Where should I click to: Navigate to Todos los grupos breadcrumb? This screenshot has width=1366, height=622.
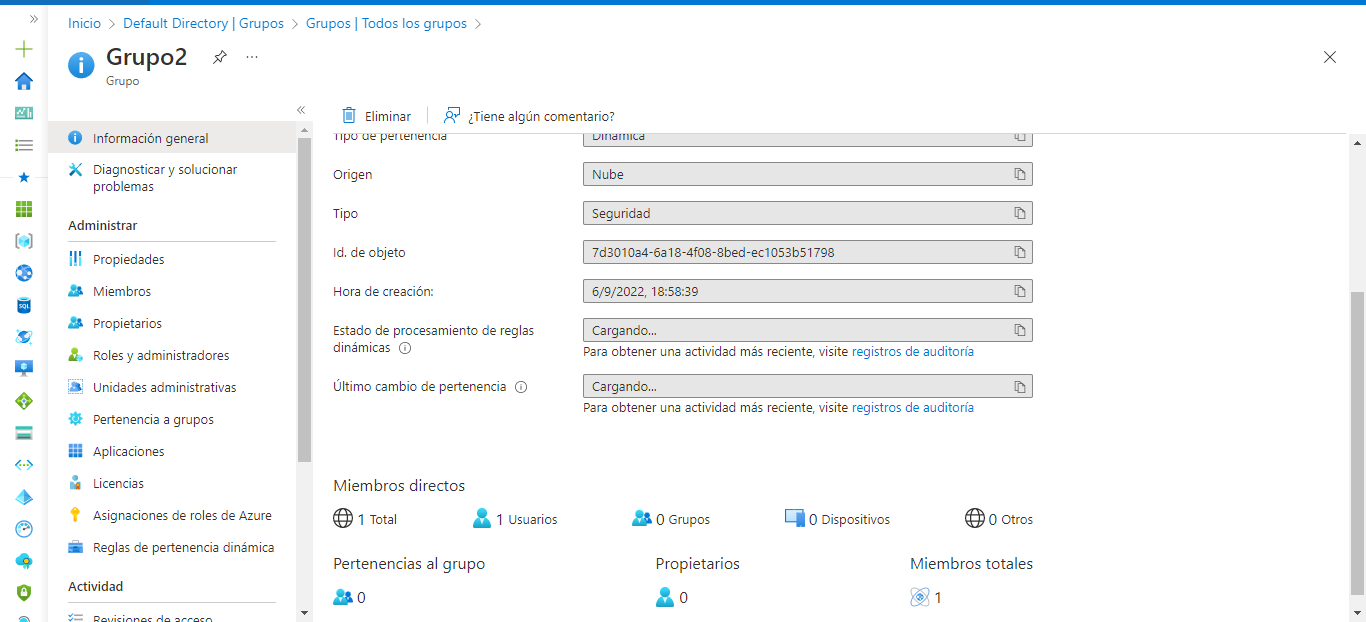(385, 23)
